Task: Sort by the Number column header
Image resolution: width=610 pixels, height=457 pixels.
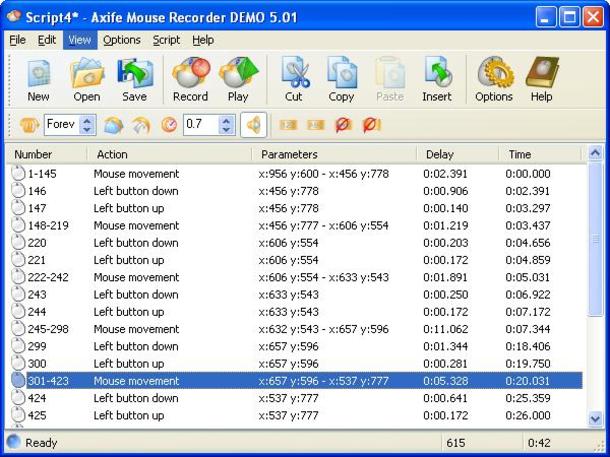Action: pos(47,154)
